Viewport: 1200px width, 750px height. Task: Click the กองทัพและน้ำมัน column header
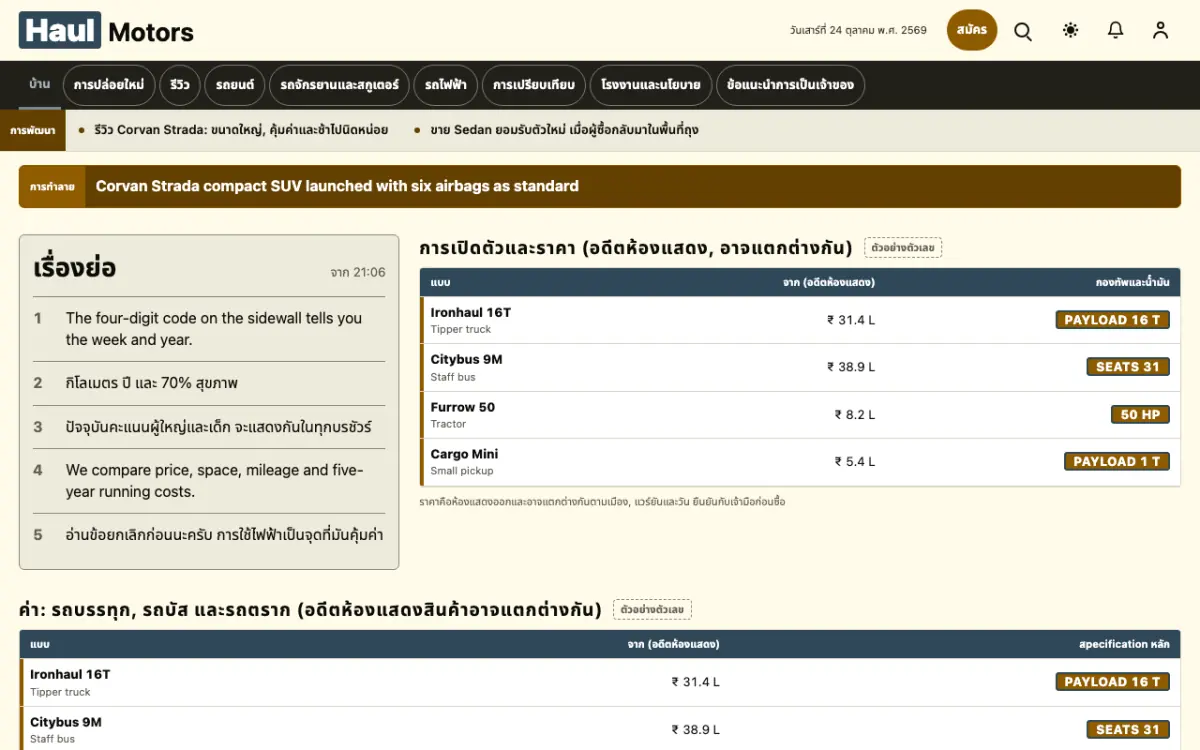point(1133,282)
